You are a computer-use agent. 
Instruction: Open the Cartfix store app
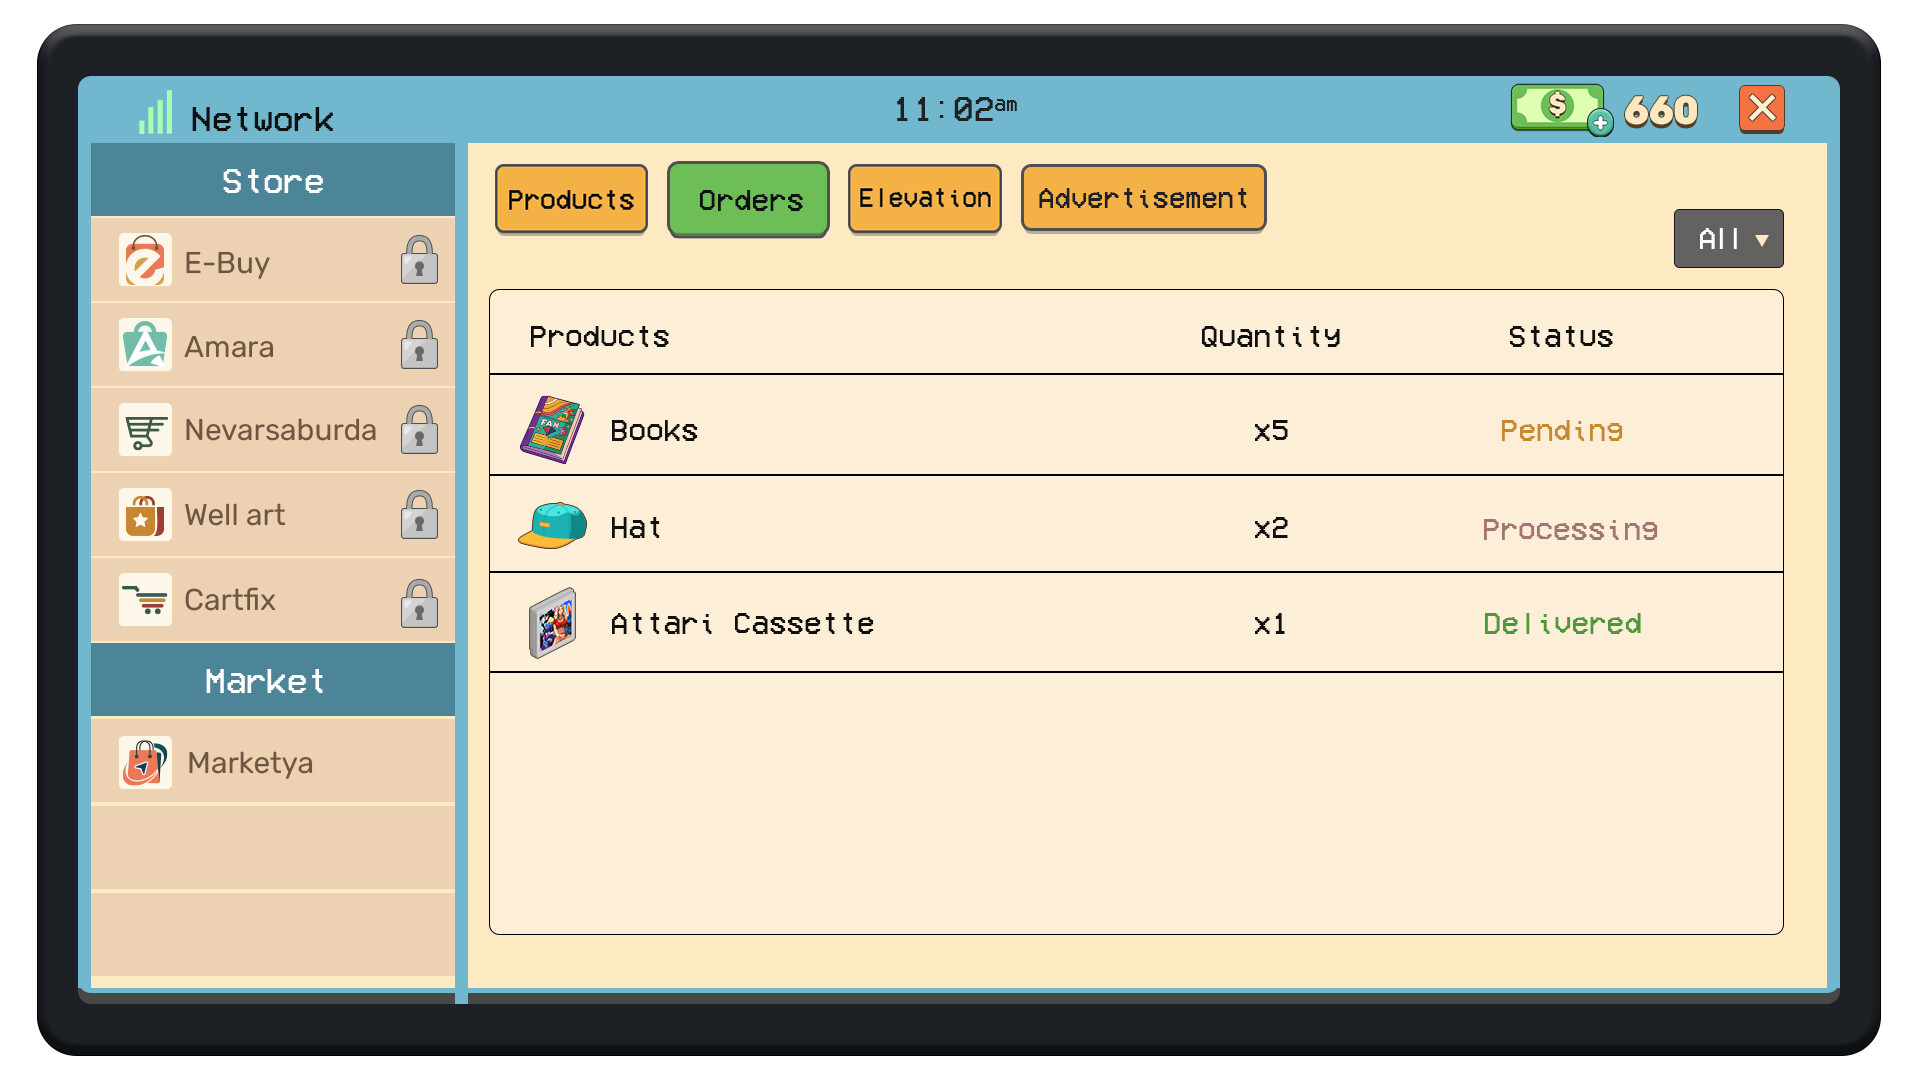[x=145, y=599]
